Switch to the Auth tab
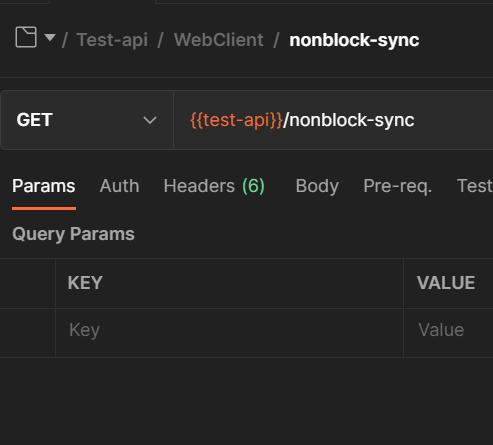 pos(119,186)
